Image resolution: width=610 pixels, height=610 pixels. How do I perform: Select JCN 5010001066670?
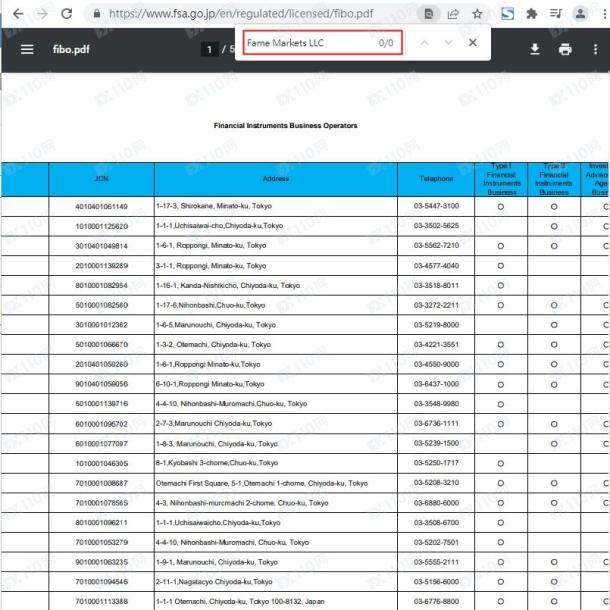[102, 345]
